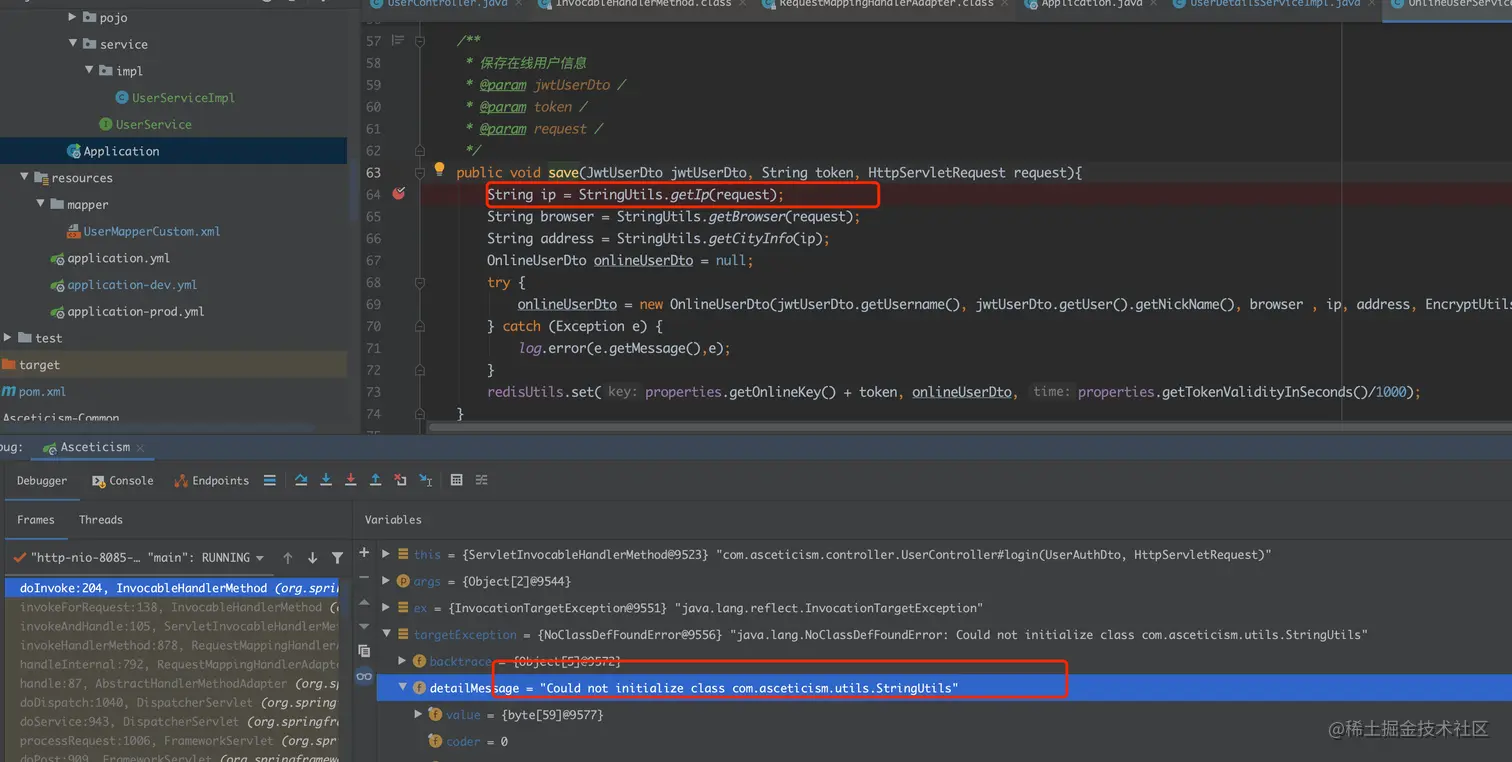Open the Endpoints tab
This screenshot has width=1512, height=762.
211,481
